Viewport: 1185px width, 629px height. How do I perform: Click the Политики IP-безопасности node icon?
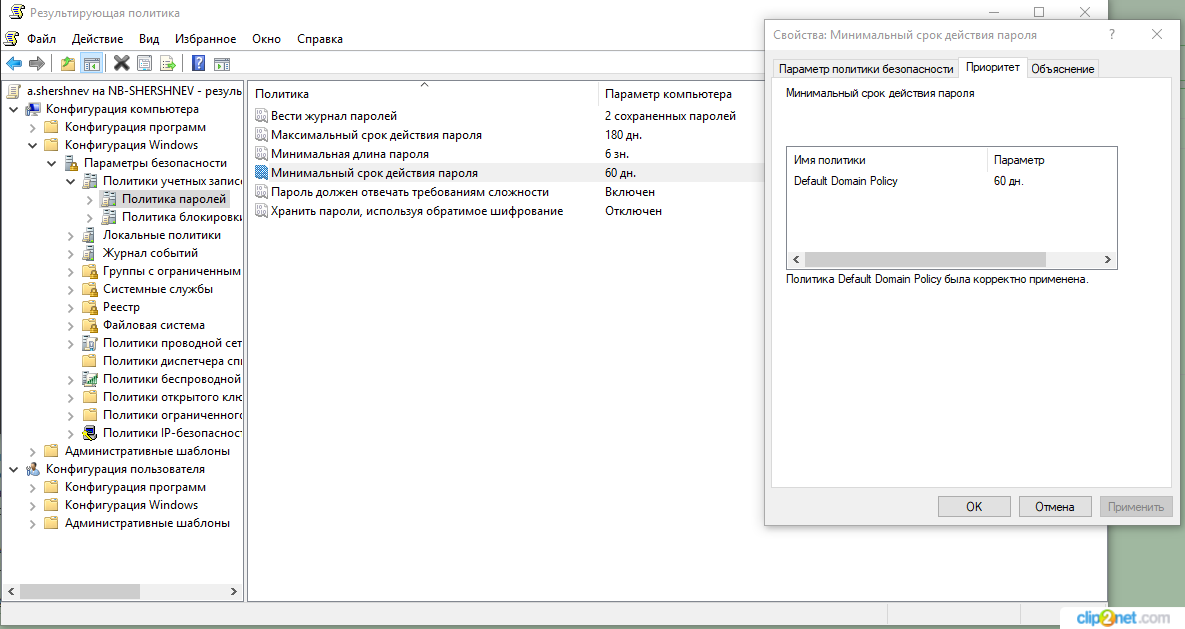tap(90, 433)
